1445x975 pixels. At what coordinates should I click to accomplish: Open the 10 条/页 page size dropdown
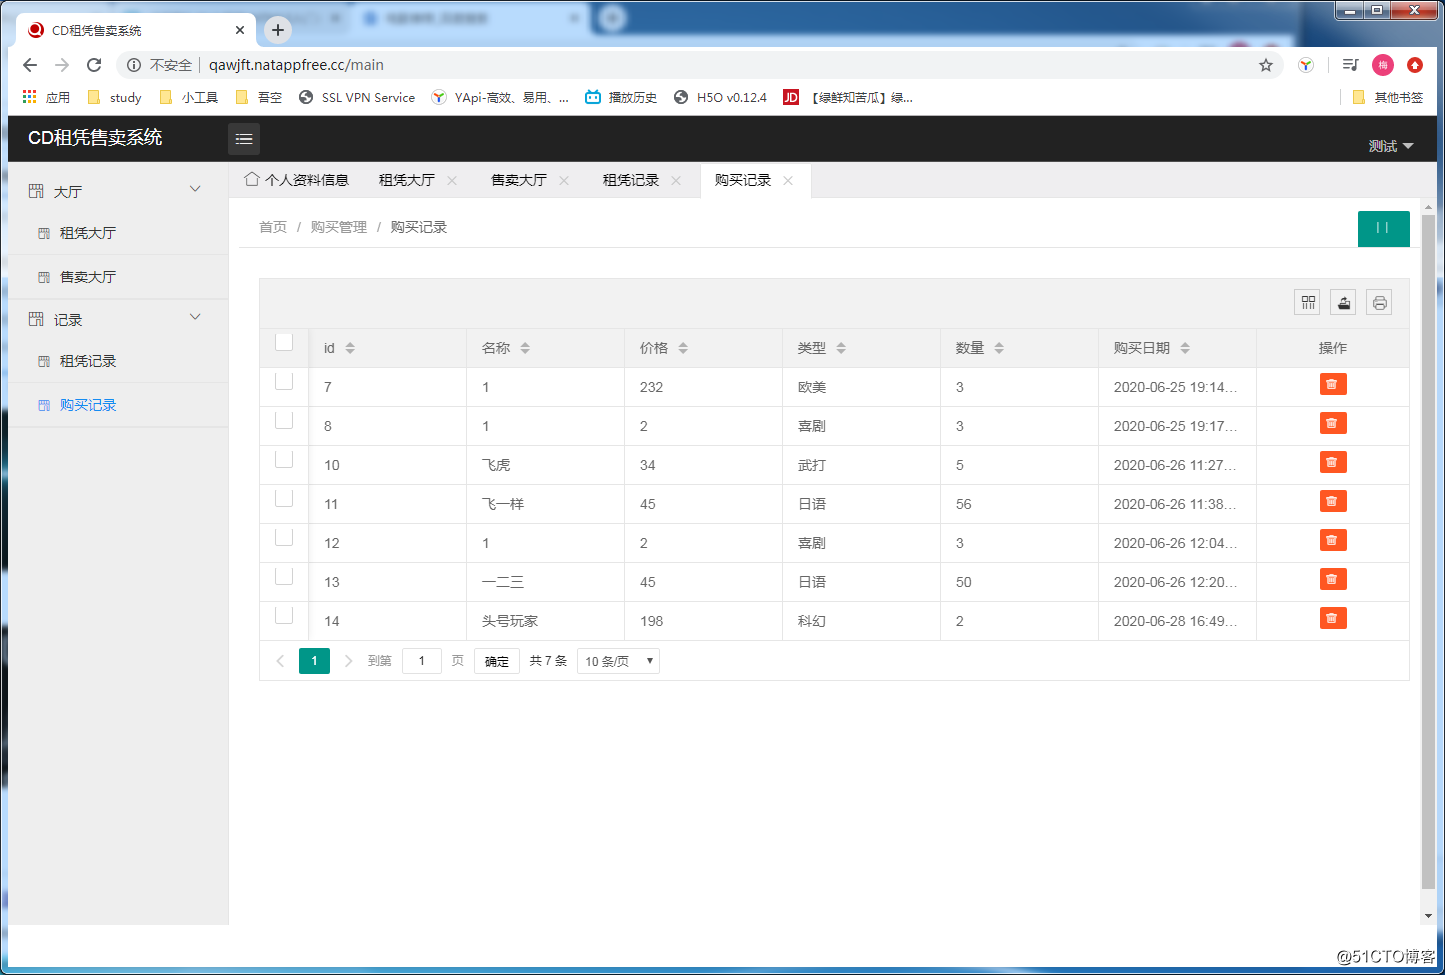(618, 661)
